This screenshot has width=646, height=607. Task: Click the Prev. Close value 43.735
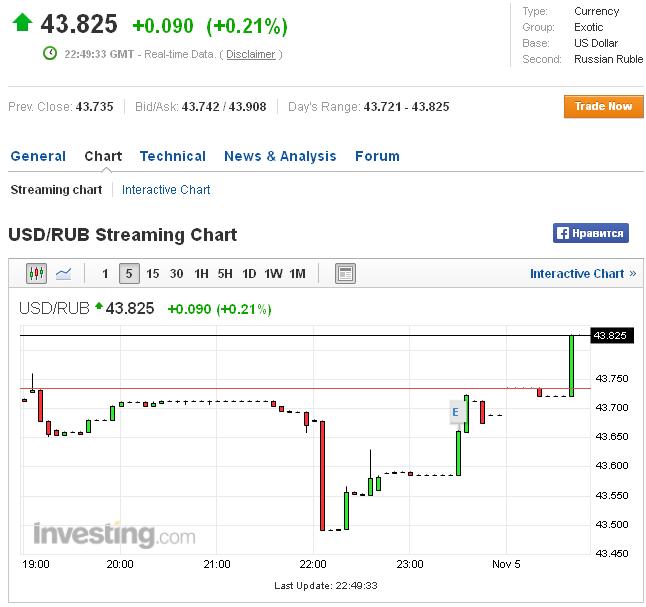click(94, 107)
